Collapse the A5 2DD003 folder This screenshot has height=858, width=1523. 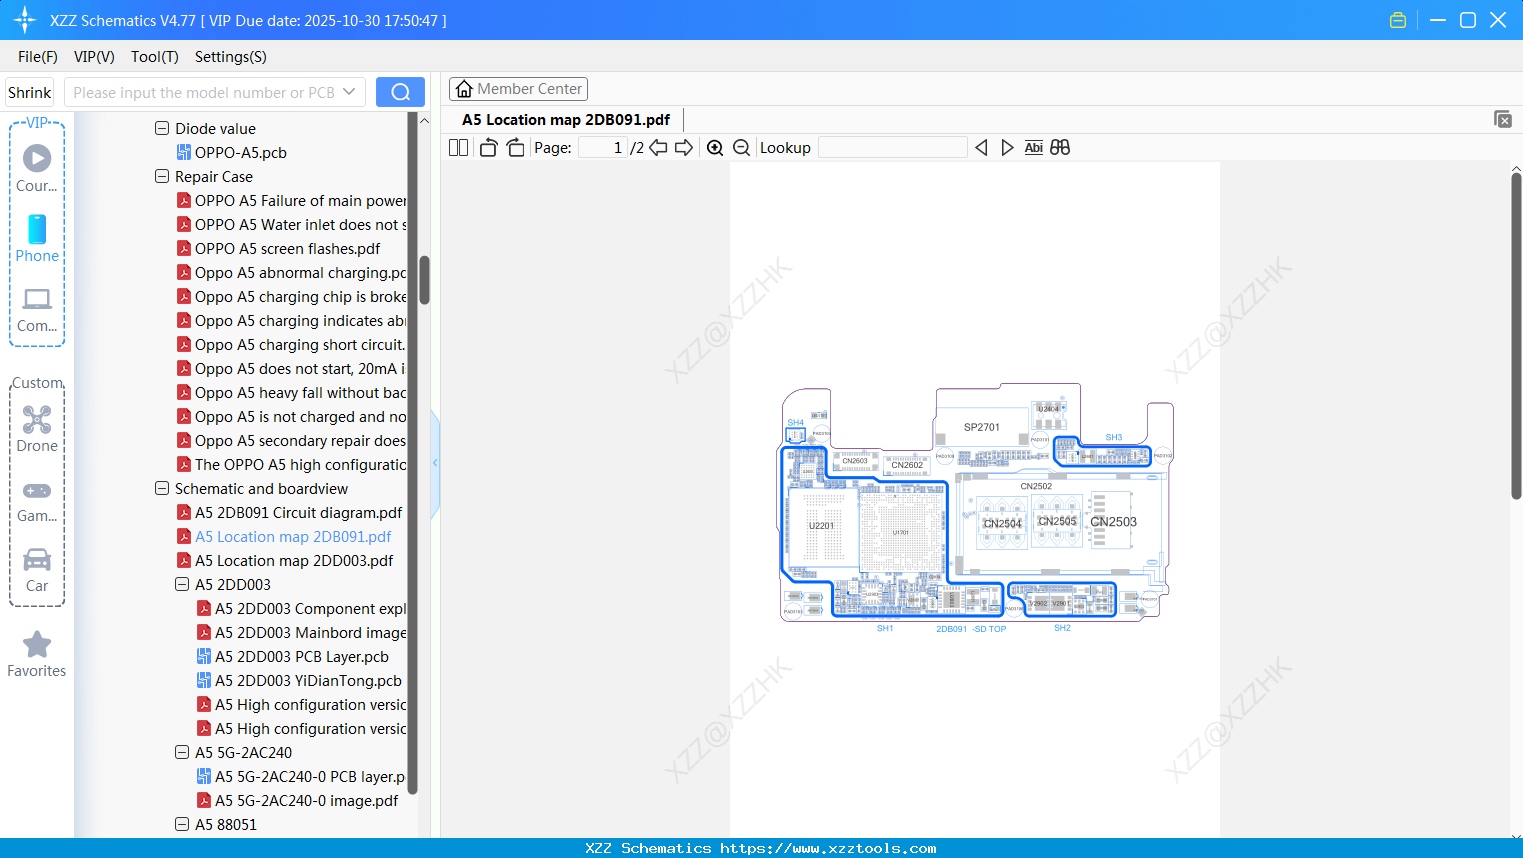click(182, 584)
